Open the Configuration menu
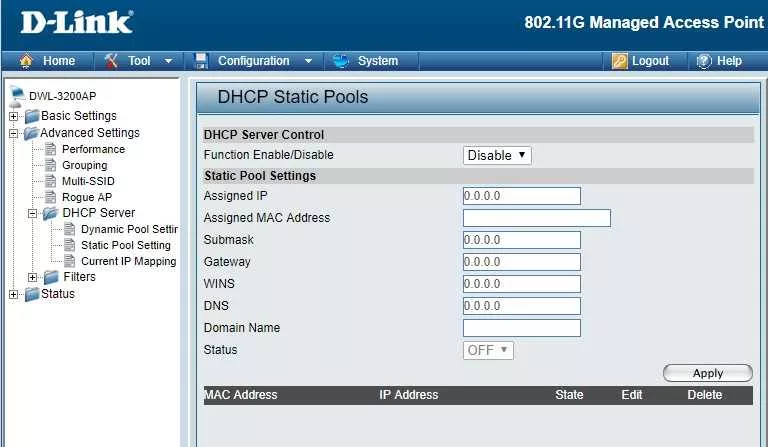 click(x=254, y=61)
